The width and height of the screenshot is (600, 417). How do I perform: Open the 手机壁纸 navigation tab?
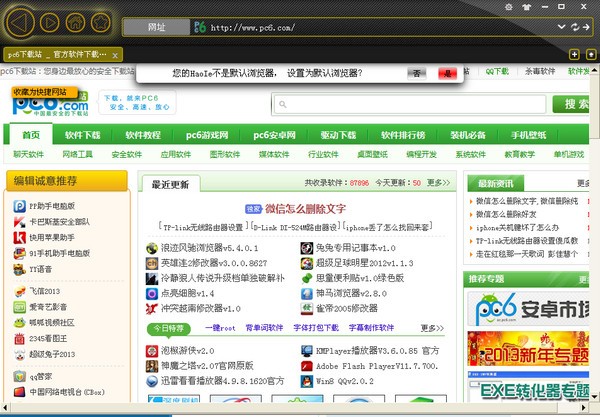coord(528,135)
